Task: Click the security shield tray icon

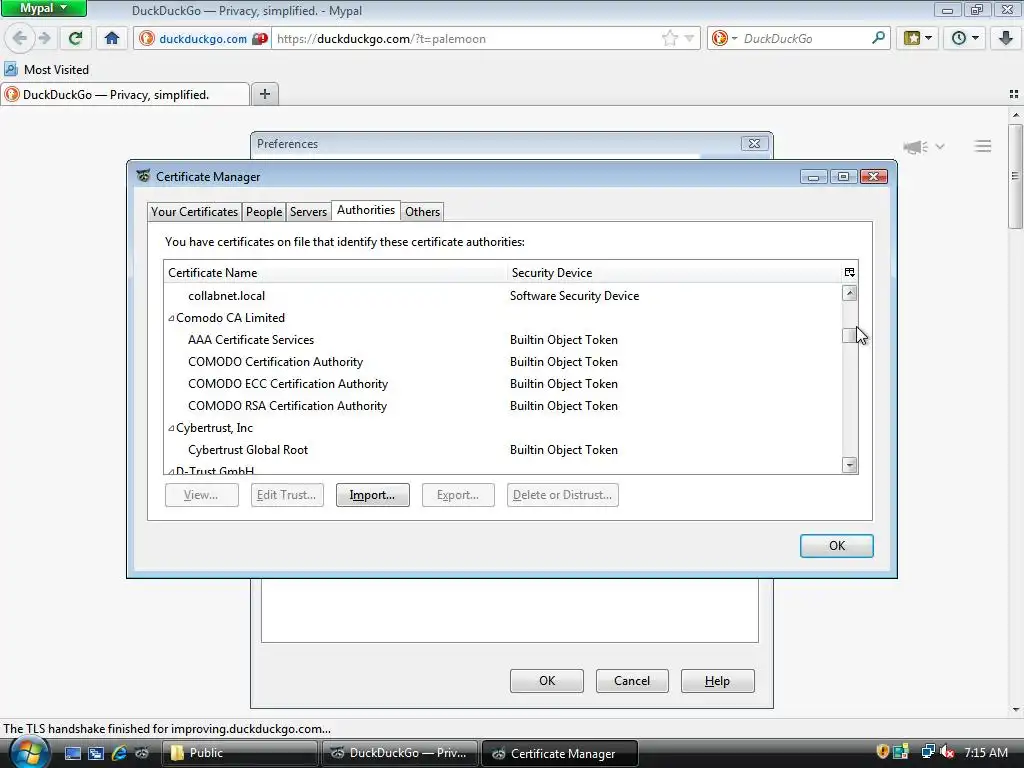Action: click(x=882, y=752)
